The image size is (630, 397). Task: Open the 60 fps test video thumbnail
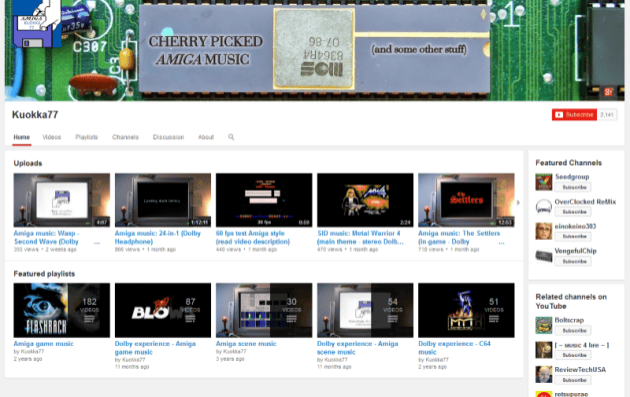(264, 200)
